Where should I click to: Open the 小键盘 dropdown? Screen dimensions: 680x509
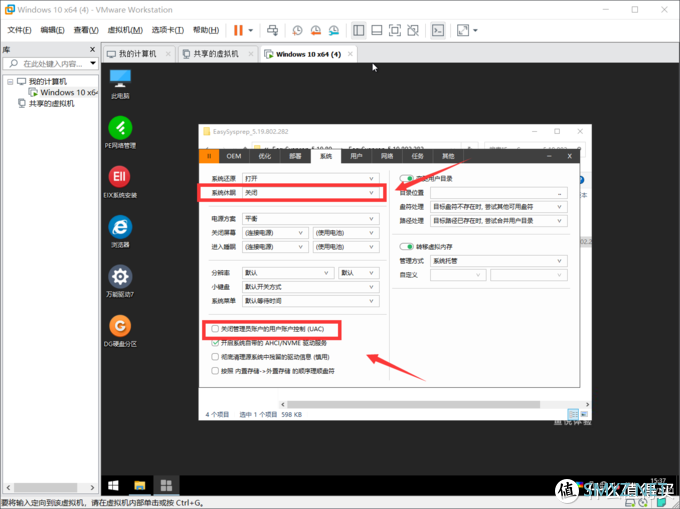pos(311,287)
